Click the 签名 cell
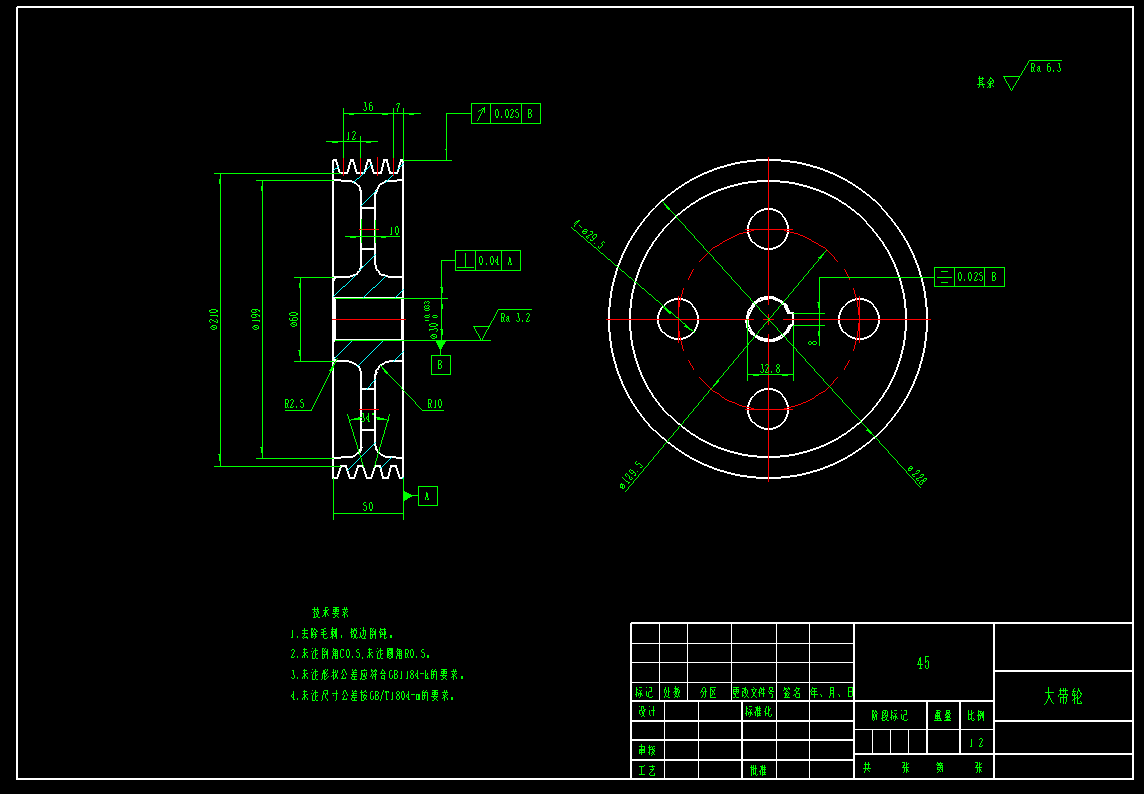Image resolution: width=1144 pixels, height=794 pixels. pos(792,692)
